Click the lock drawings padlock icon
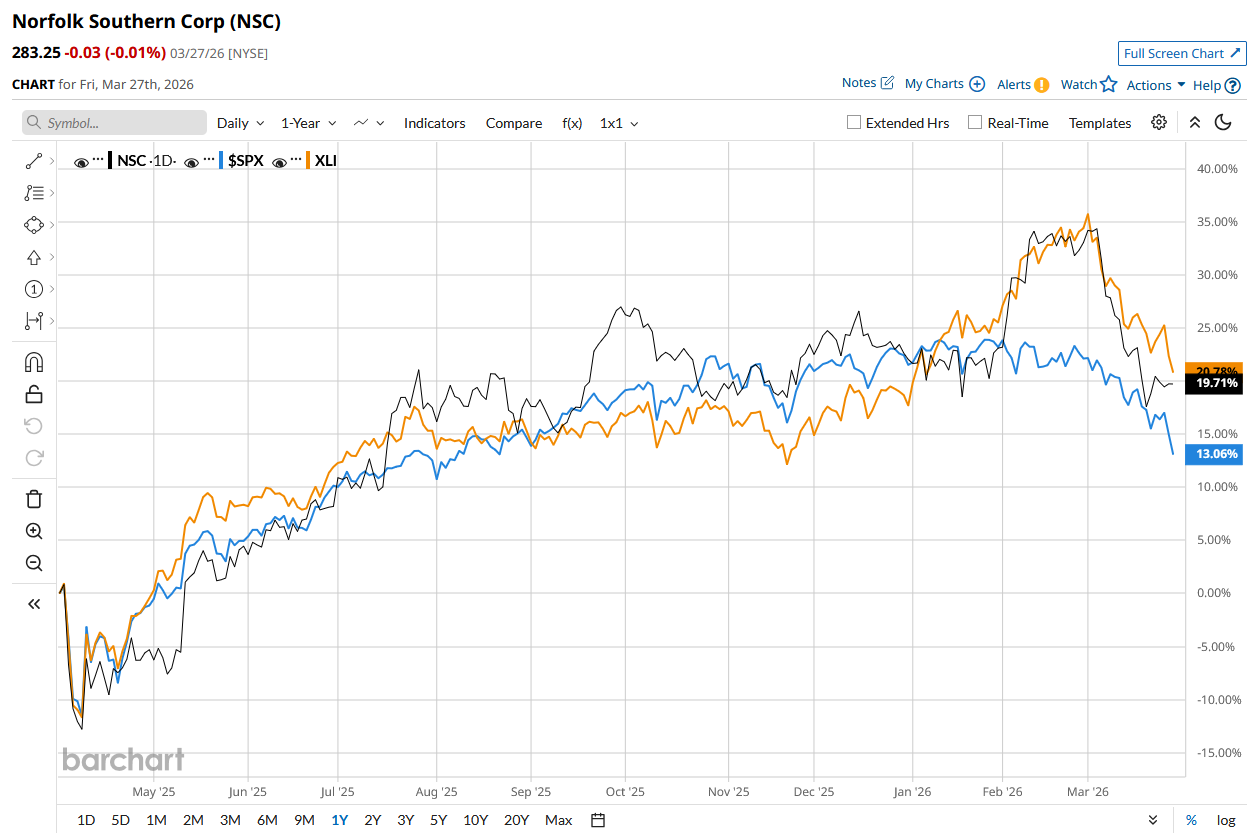 point(34,394)
